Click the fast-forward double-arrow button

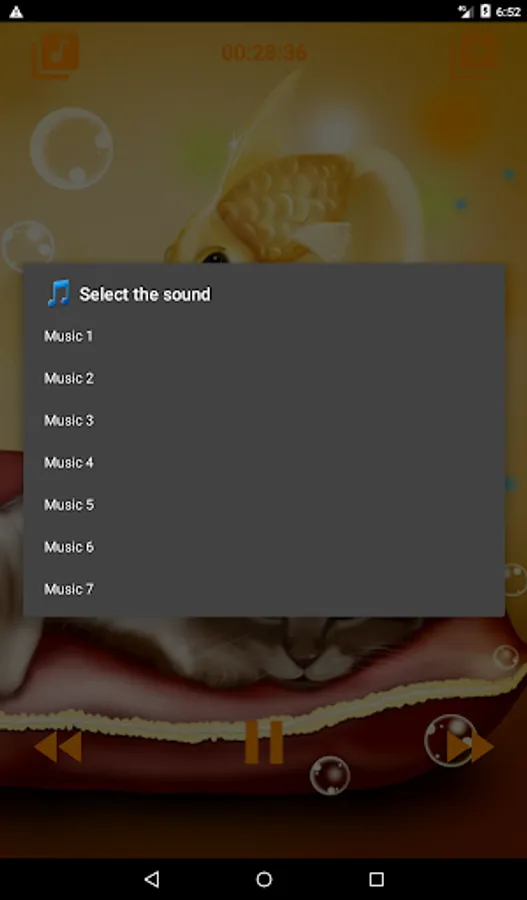coord(470,747)
